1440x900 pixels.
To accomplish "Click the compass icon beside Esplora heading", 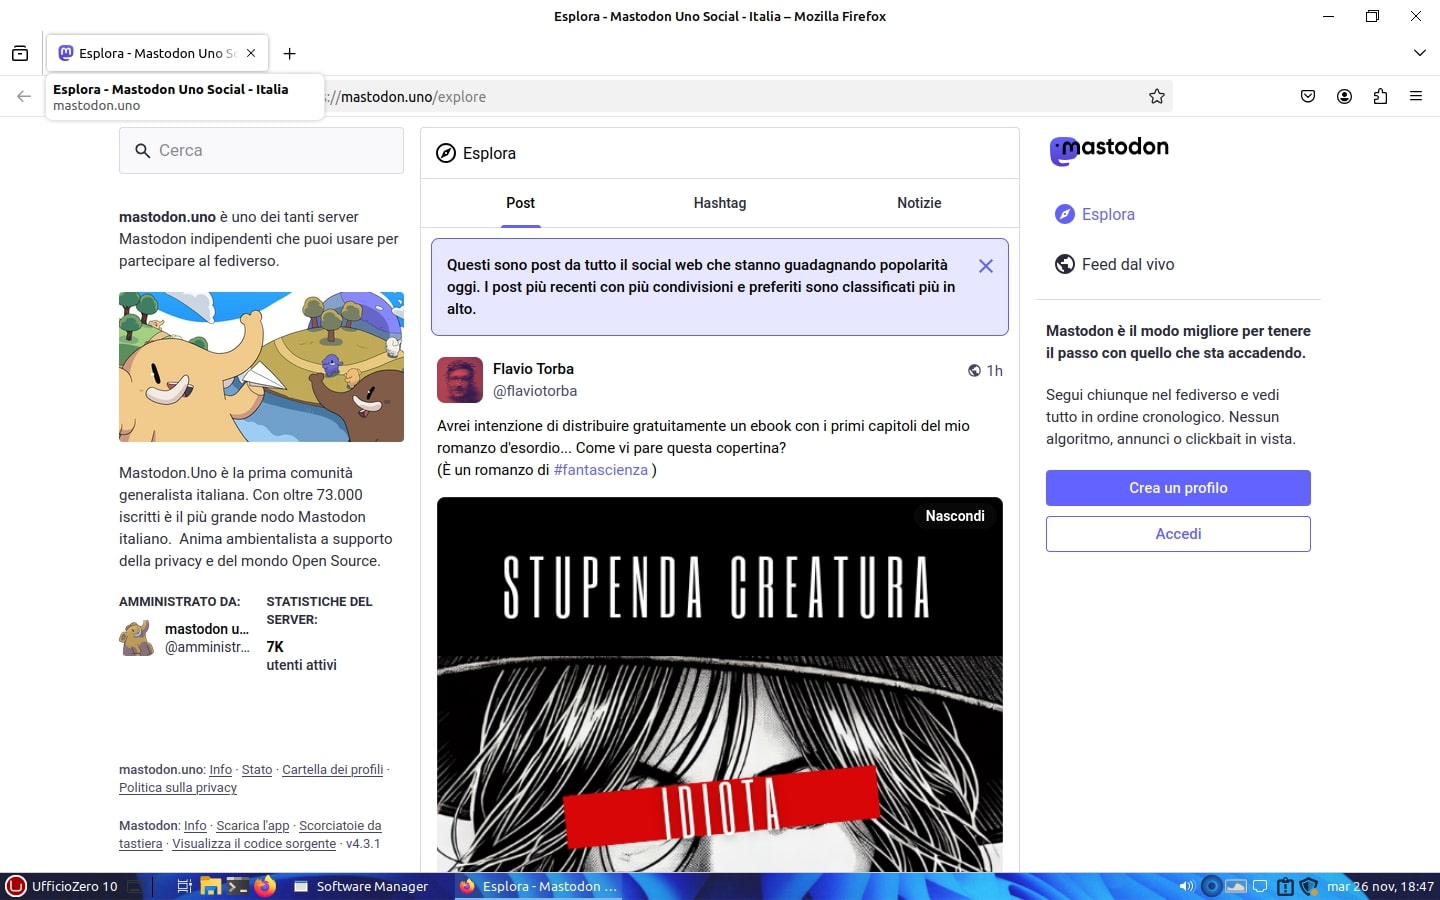I will pyautogui.click(x=446, y=153).
